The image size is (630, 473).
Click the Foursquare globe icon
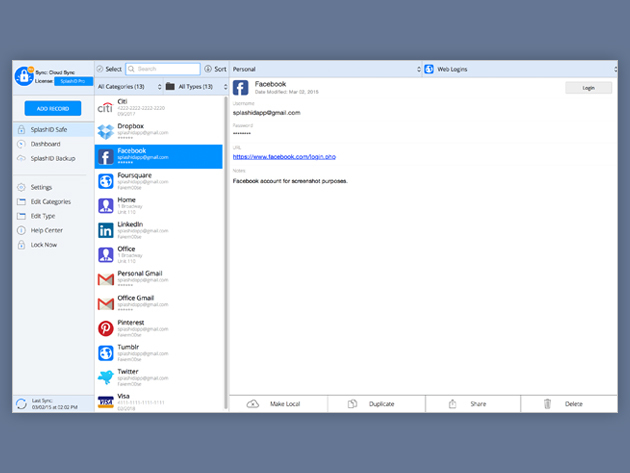click(x=106, y=181)
